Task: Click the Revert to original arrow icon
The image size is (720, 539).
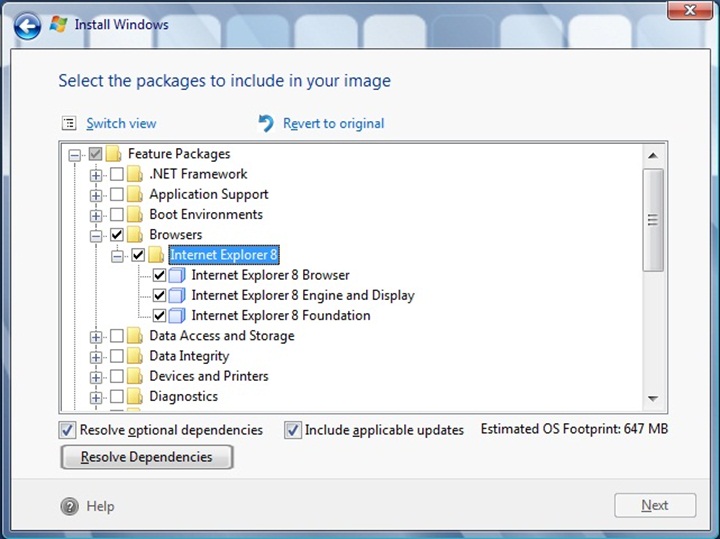Action: click(x=265, y=123)
